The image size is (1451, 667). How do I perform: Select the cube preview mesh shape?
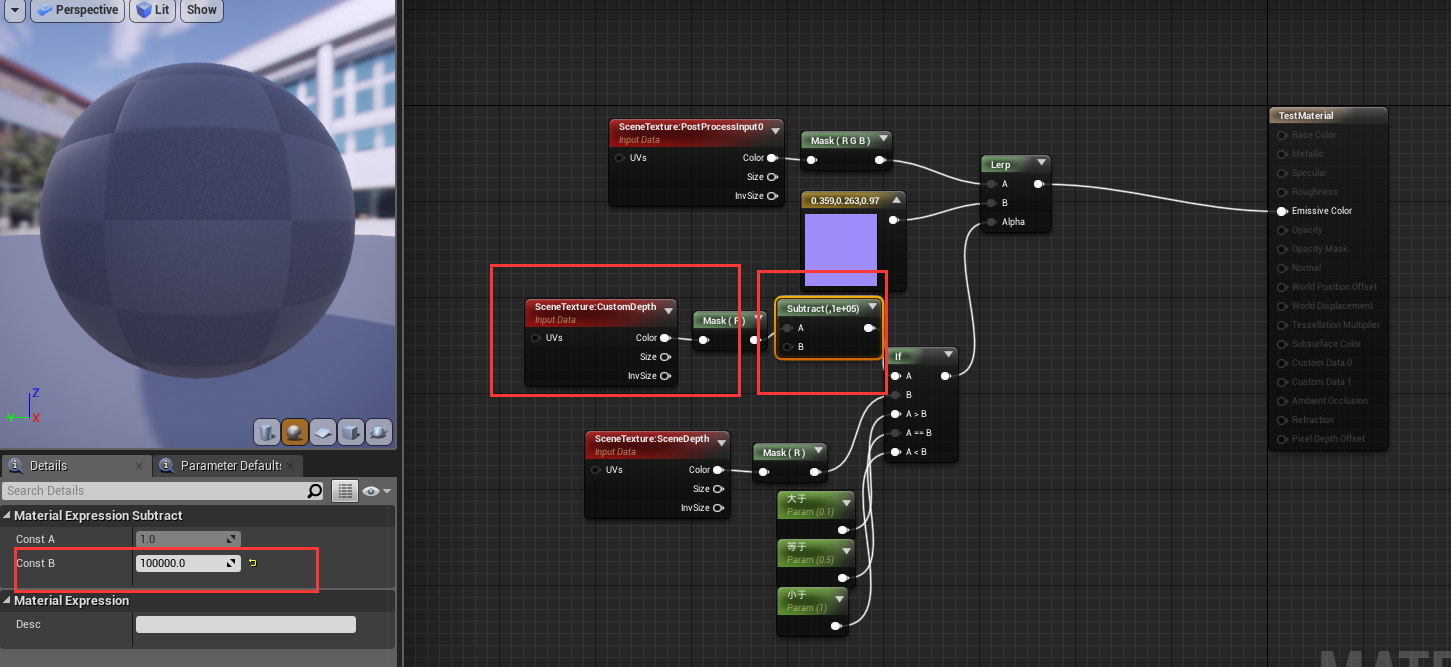pos(350,432)
